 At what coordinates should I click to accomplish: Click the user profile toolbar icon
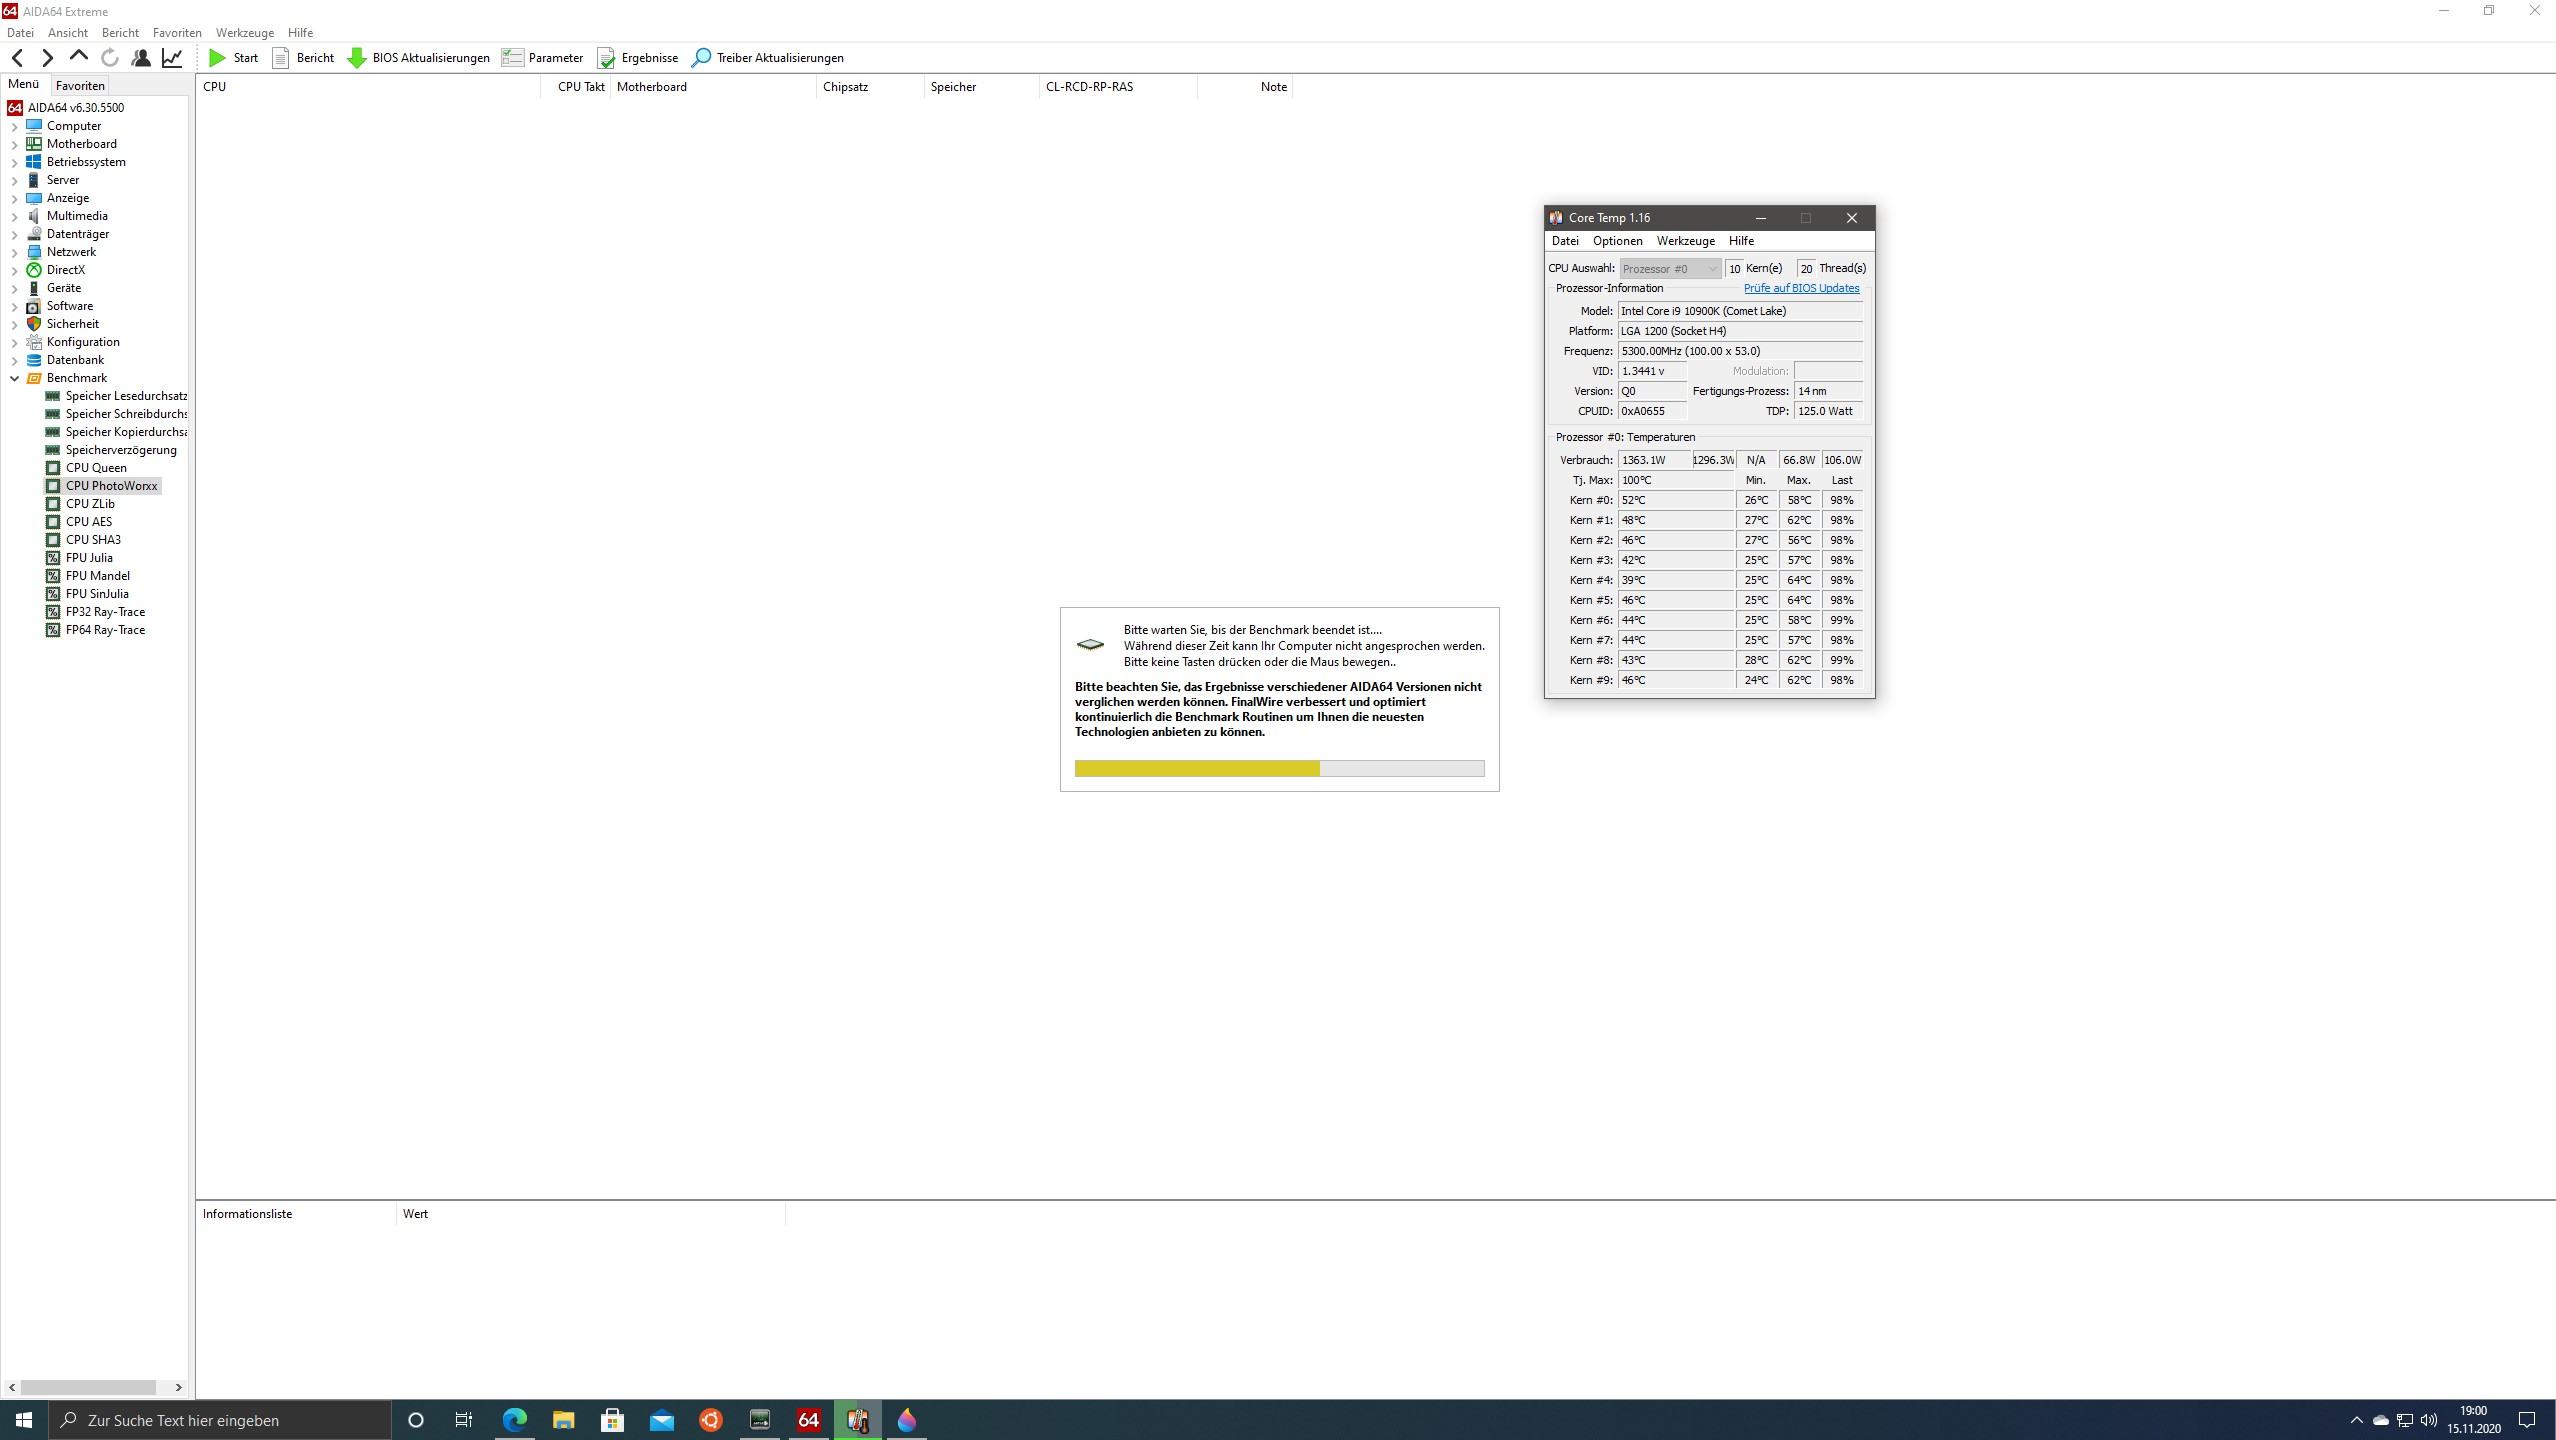(141, 58)
